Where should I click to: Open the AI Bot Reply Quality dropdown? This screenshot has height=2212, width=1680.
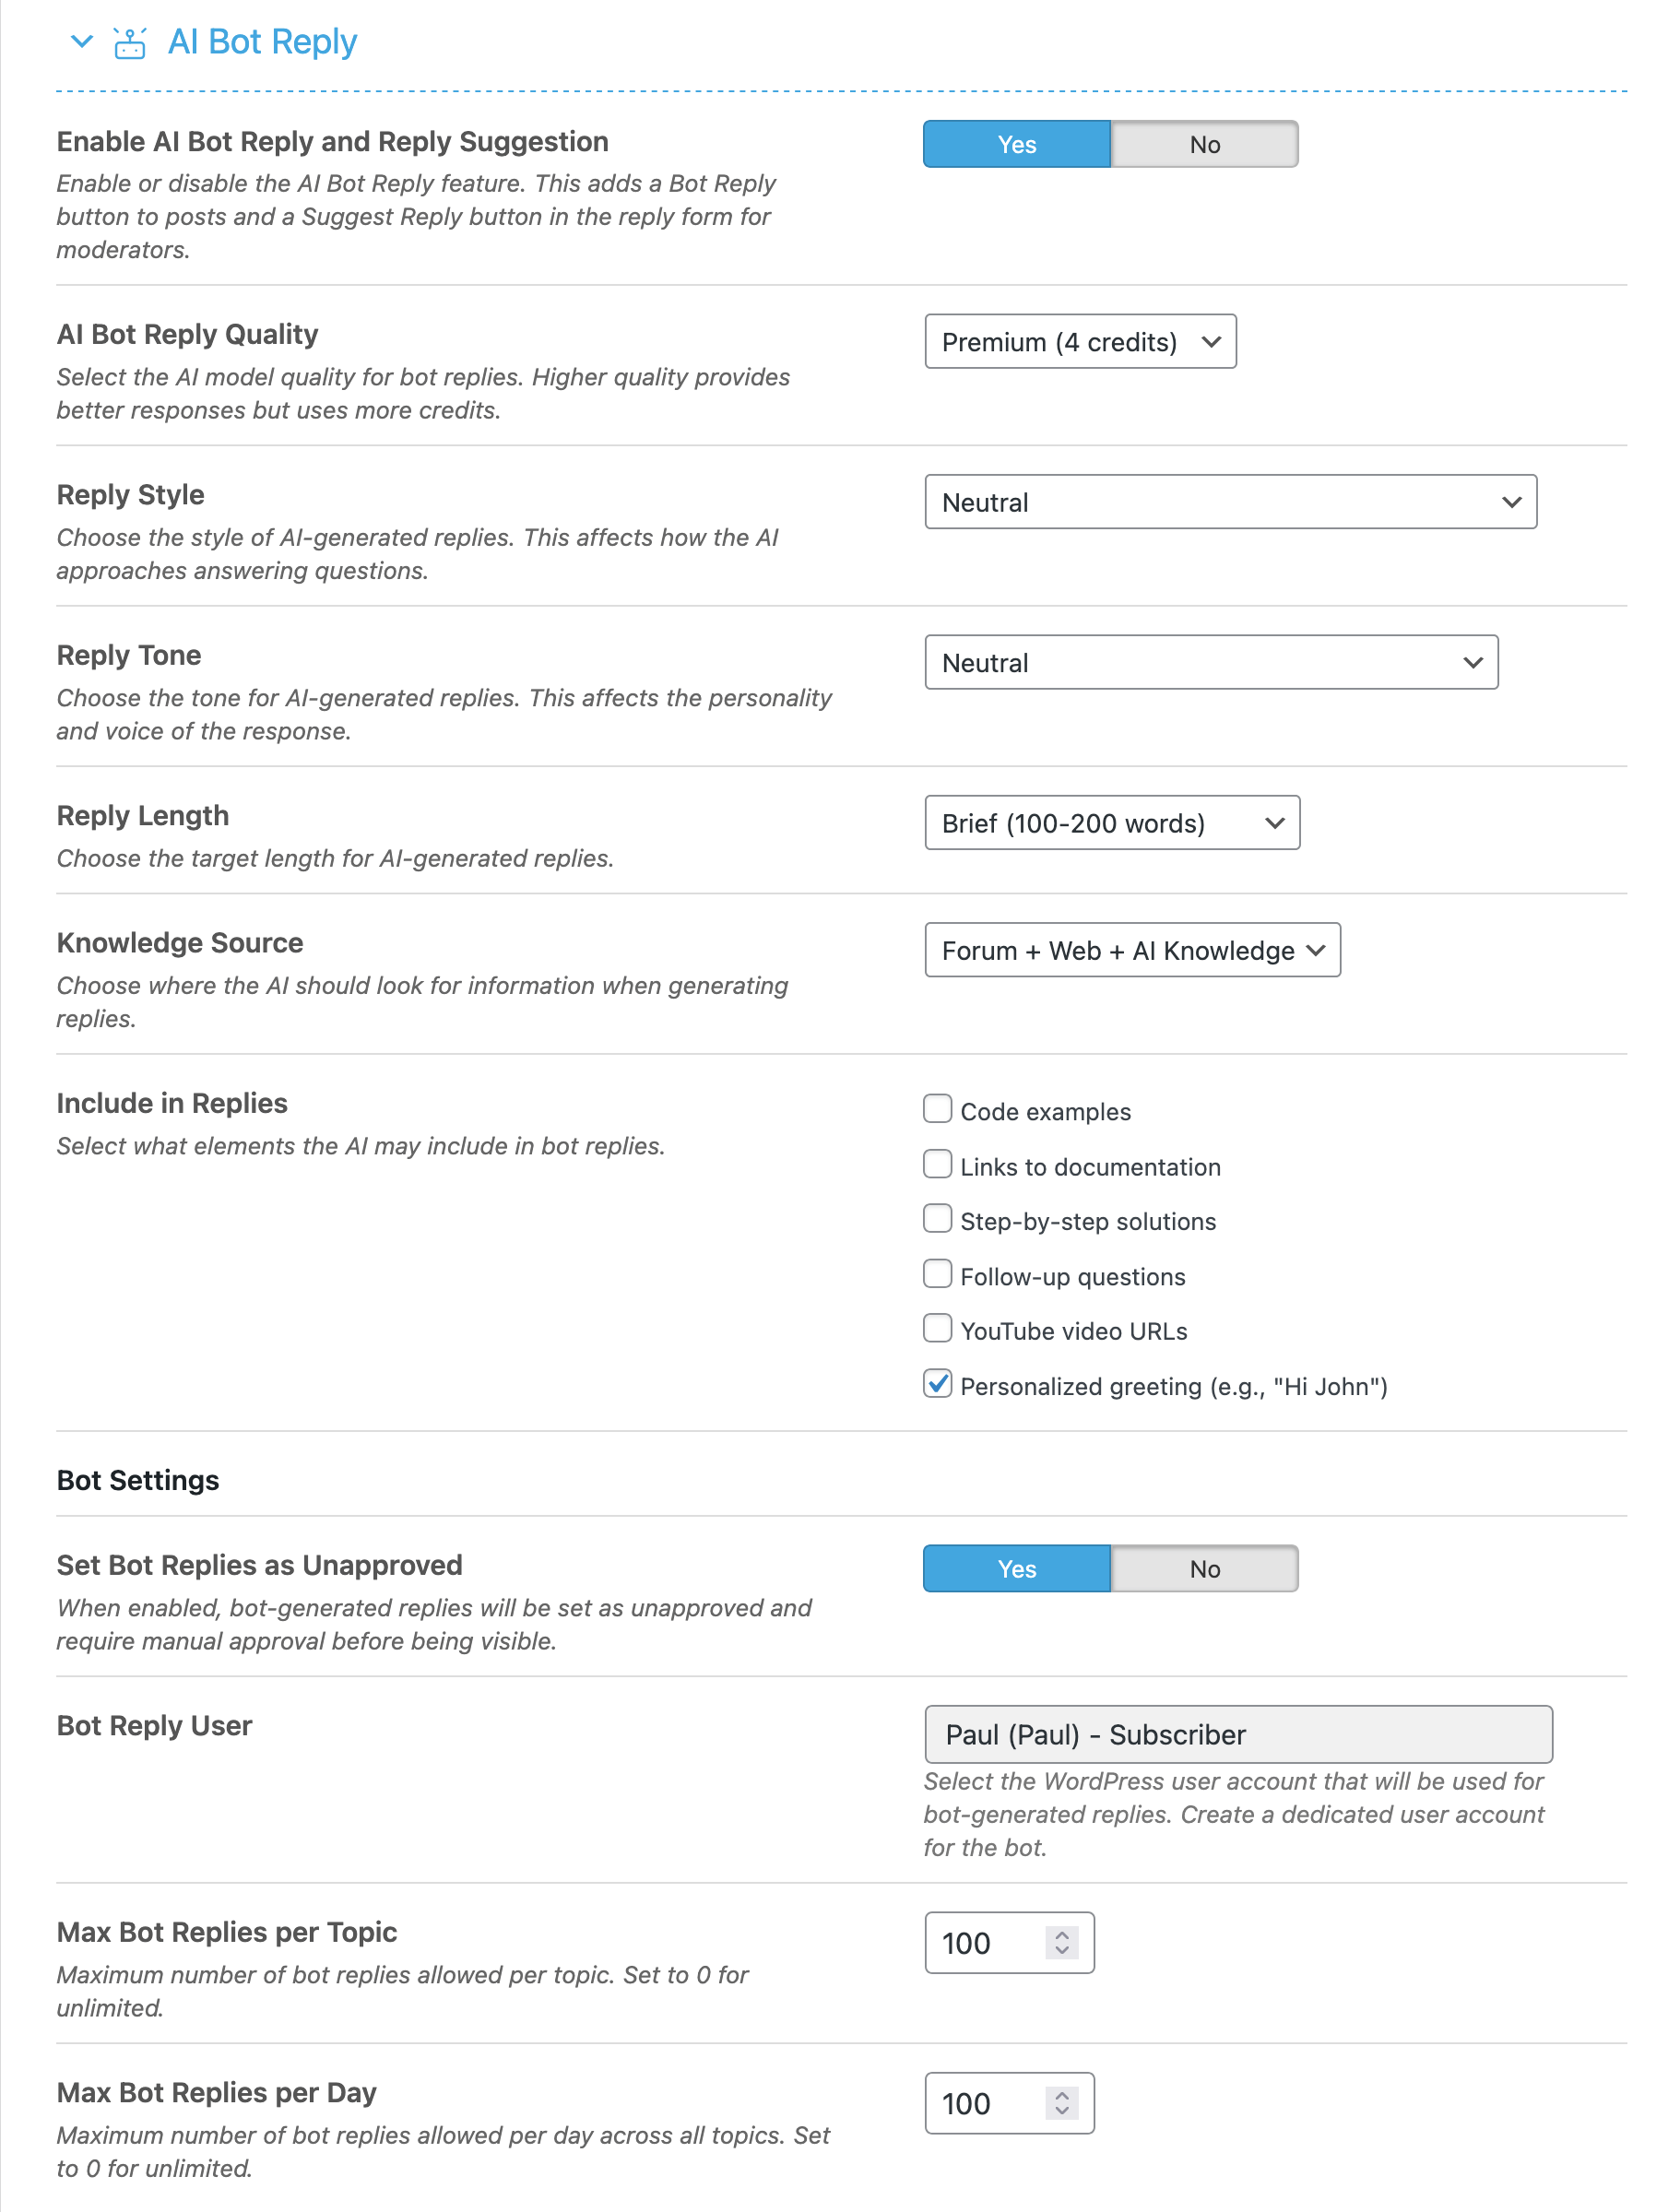click(x=1080, y=341)
